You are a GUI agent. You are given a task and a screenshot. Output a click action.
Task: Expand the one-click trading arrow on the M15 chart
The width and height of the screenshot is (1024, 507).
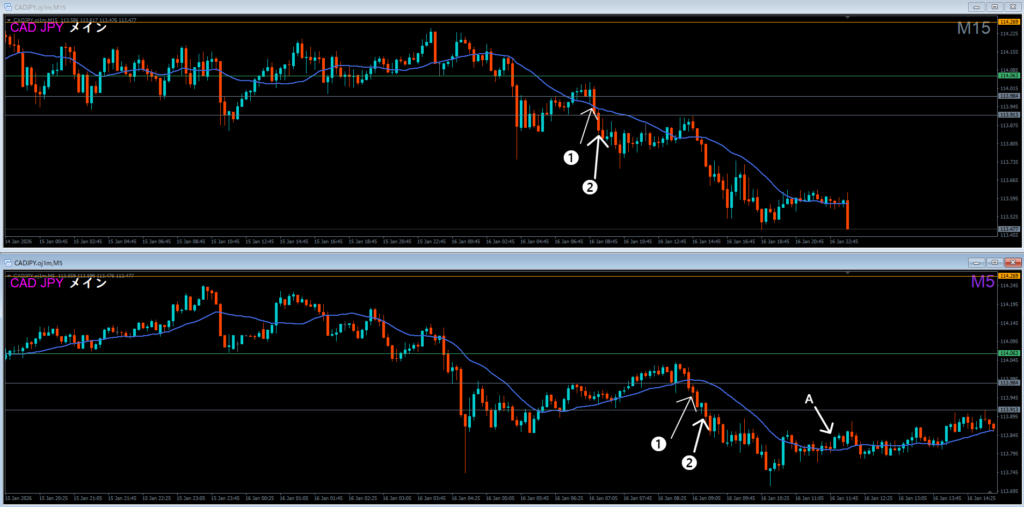pos(9,20)
